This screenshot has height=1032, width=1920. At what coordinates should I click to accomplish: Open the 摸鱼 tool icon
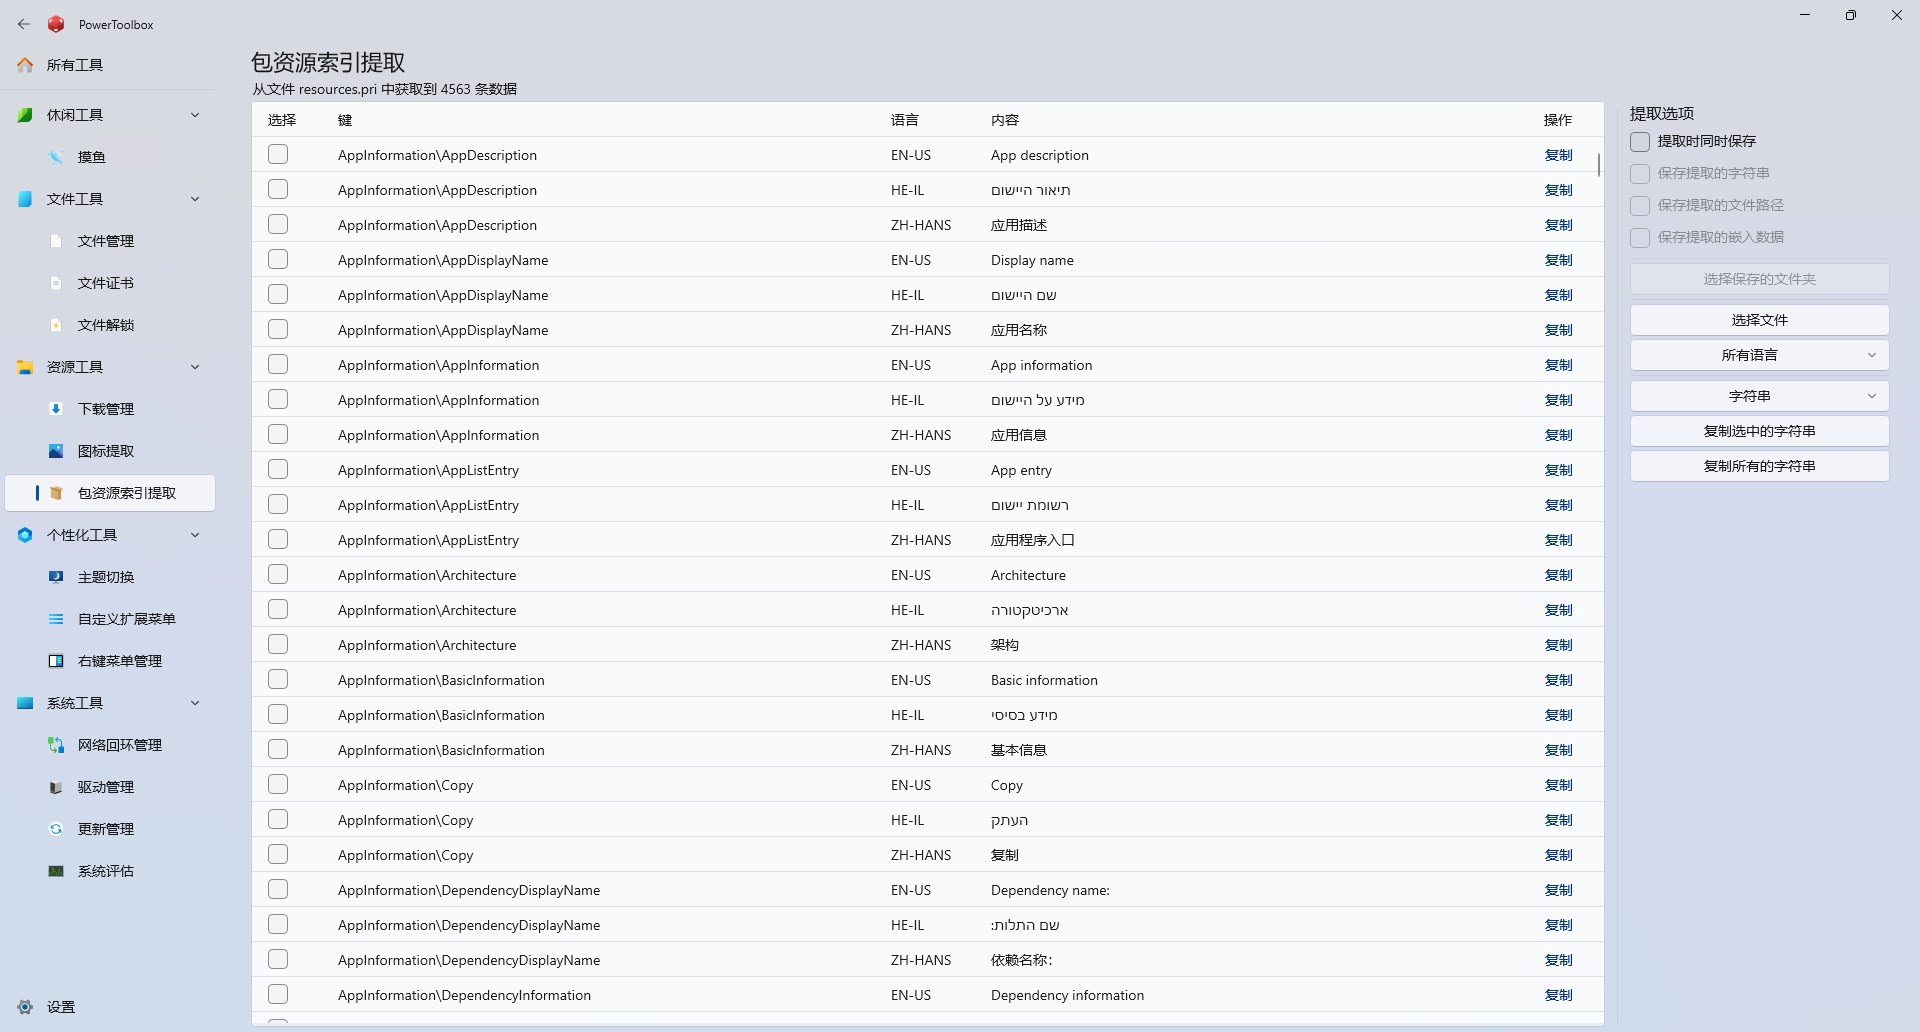coord(57,157)
